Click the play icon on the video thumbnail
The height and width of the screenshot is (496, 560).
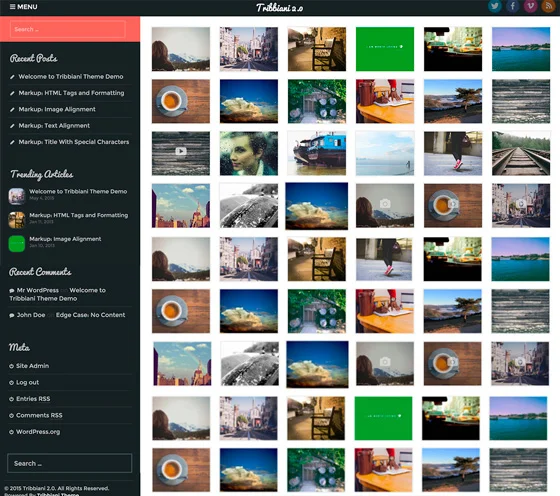(181, 151)
